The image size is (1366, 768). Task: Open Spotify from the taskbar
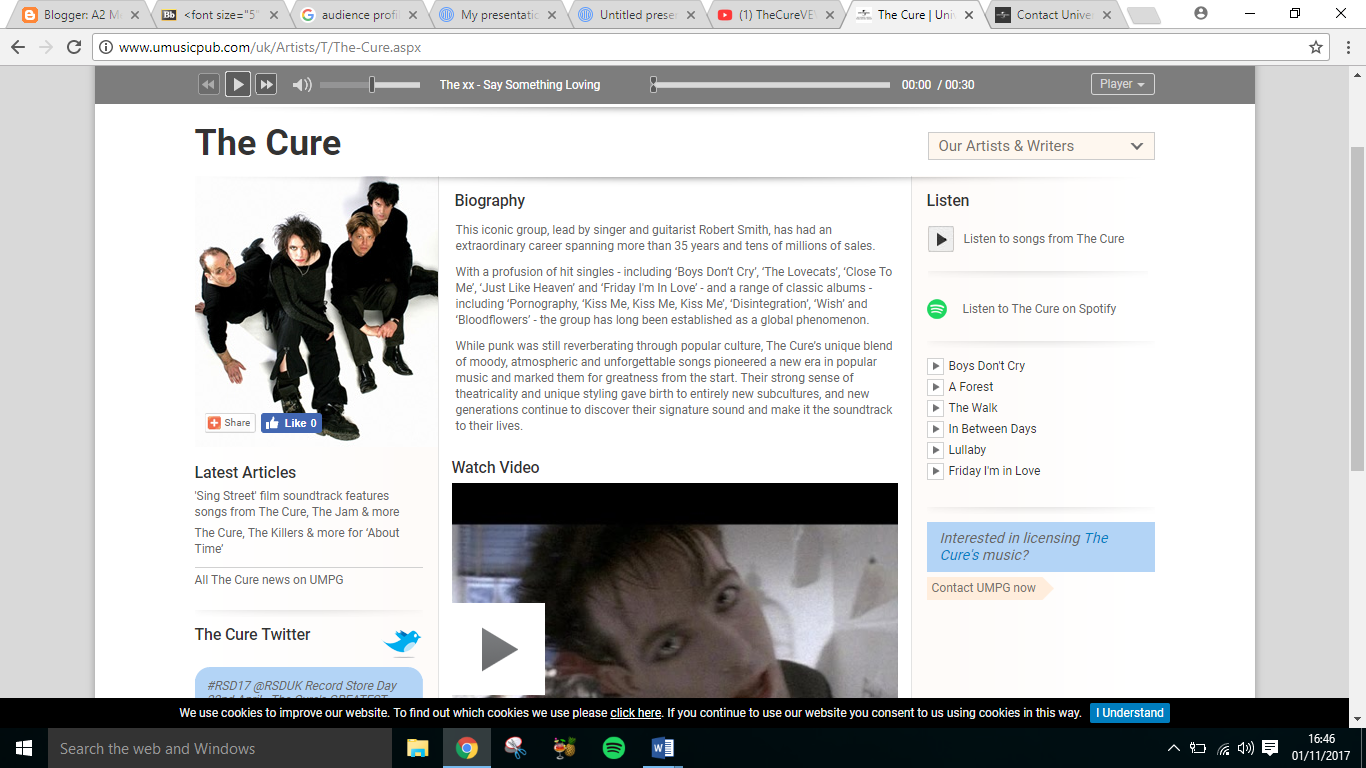tap(614, 748)
